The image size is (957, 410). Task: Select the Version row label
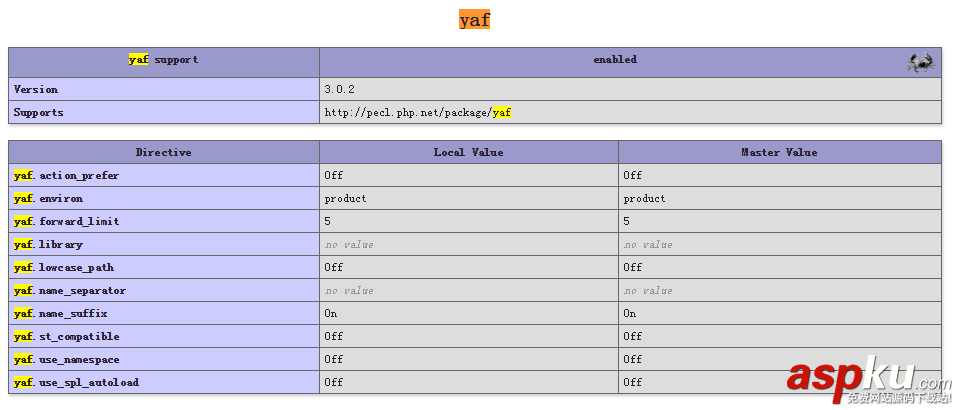[x=36, y=90]
